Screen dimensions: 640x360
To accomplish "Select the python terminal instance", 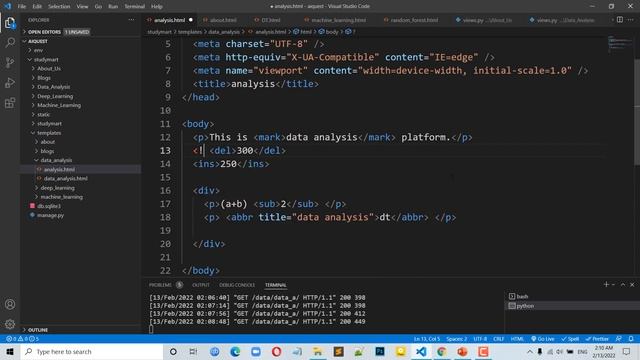I will click(571, 306).
